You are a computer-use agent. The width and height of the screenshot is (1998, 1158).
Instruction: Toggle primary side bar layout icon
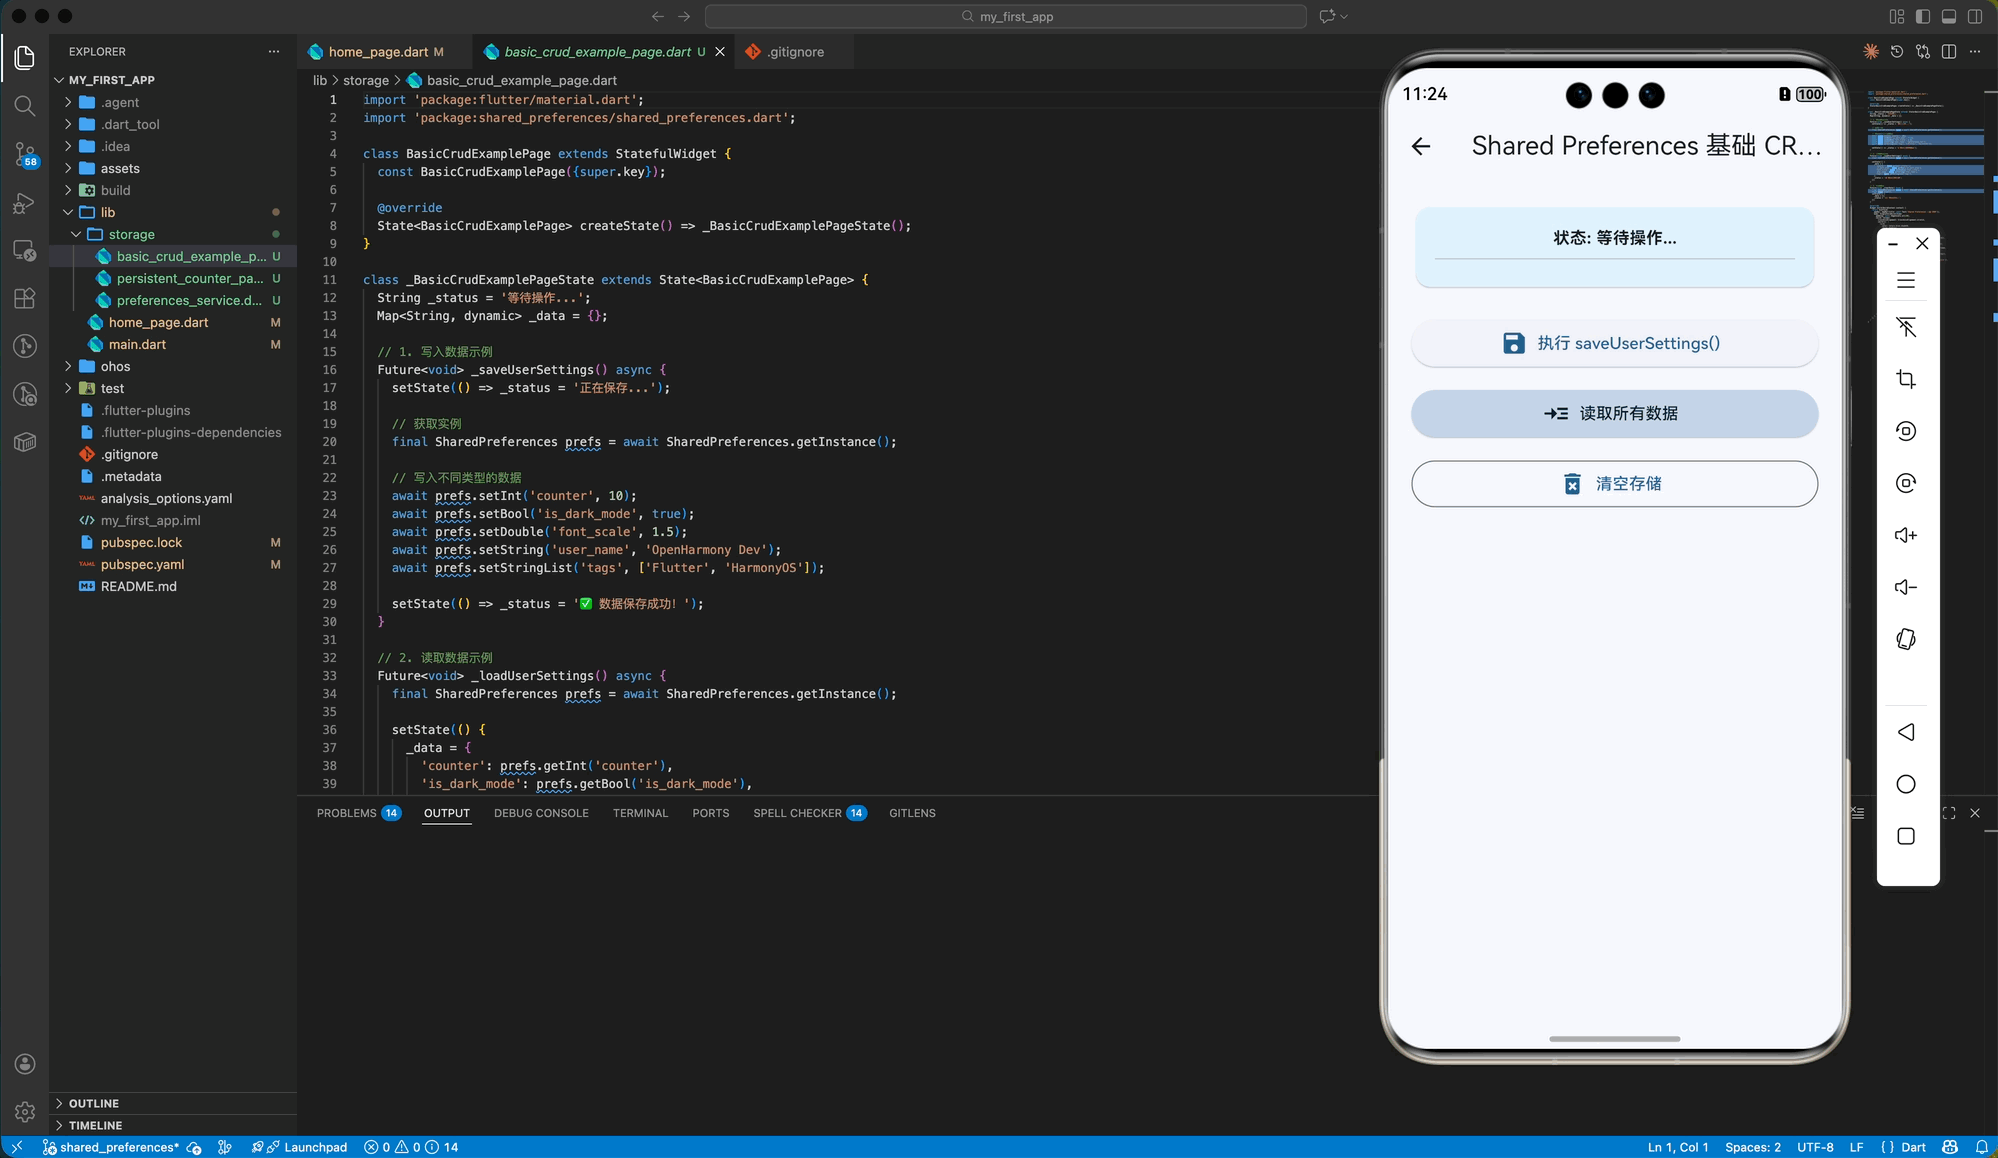(1923, 16)
